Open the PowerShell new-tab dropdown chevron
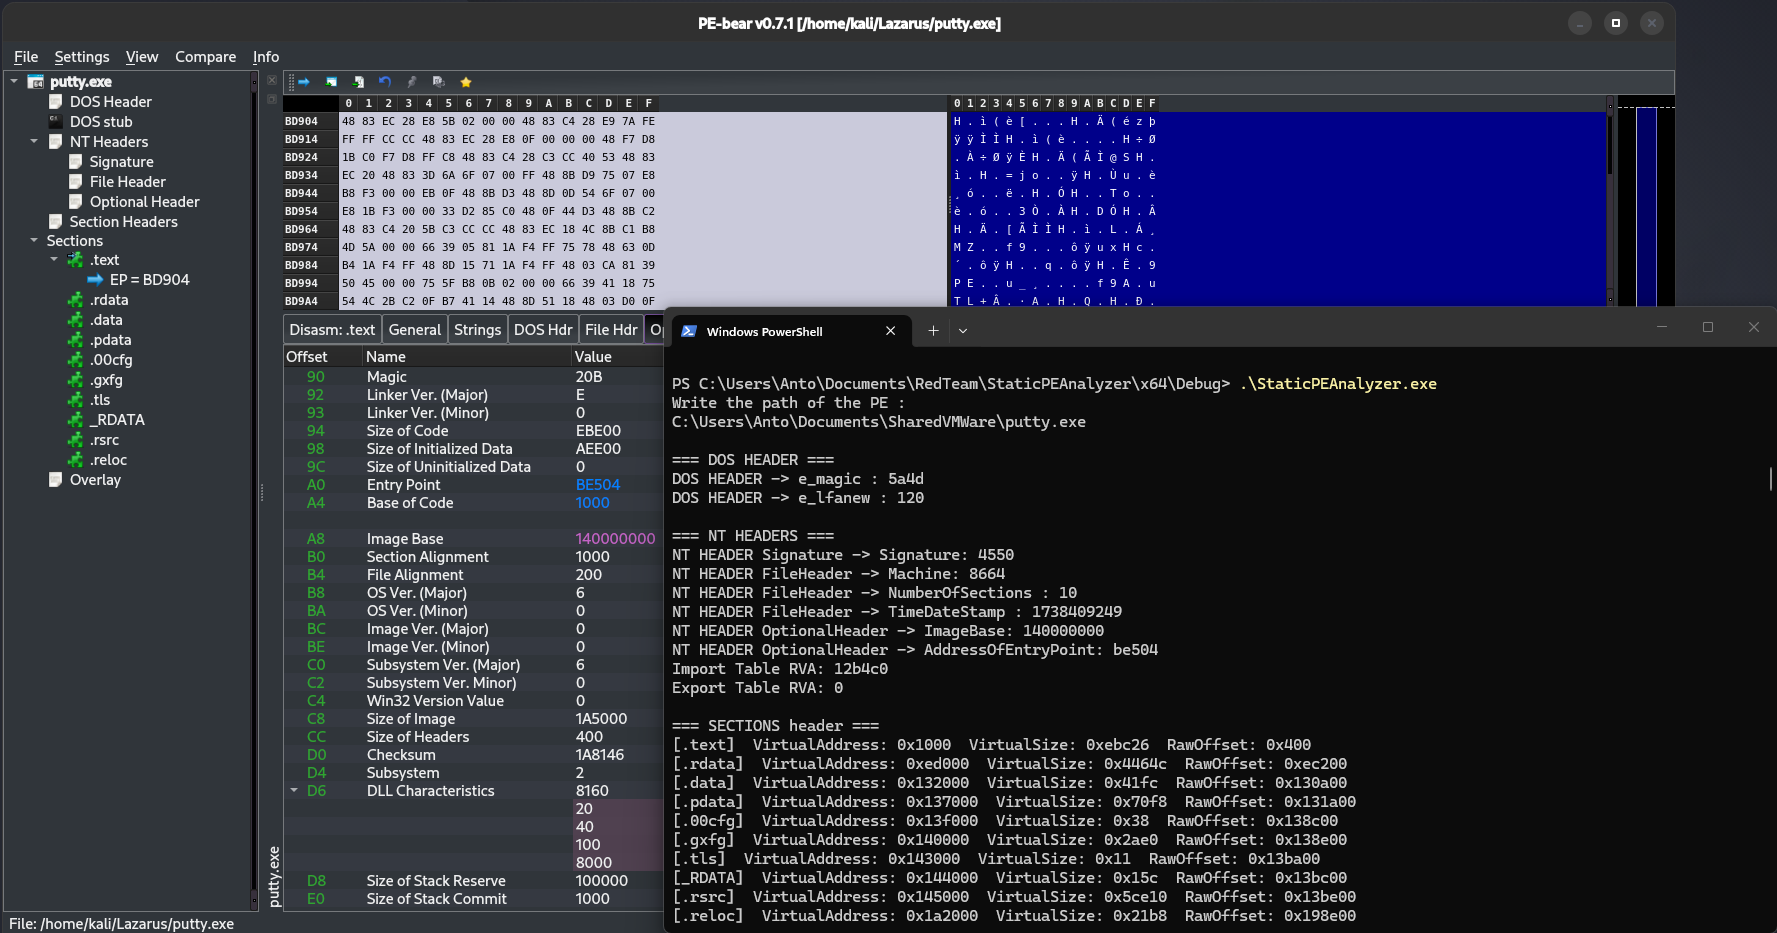The width and height of the screenshot is (1777, 933). click(962, 330)
